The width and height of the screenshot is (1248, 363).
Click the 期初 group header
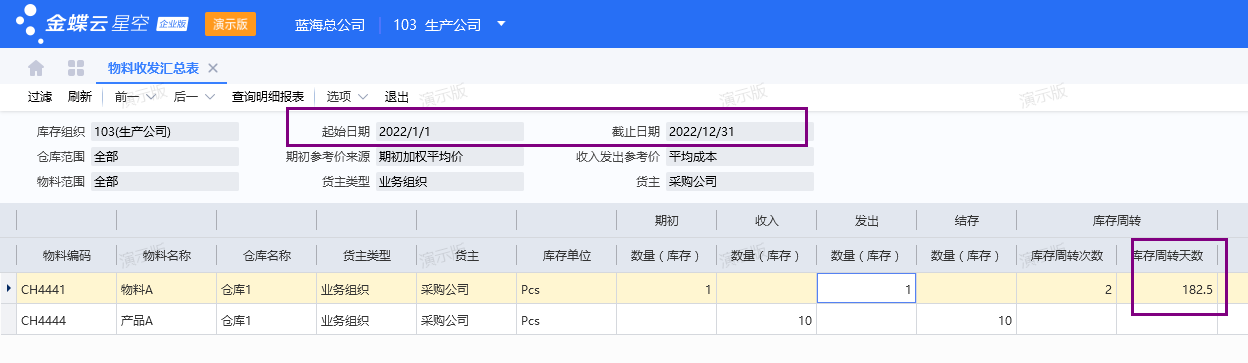tap(667, 220)
